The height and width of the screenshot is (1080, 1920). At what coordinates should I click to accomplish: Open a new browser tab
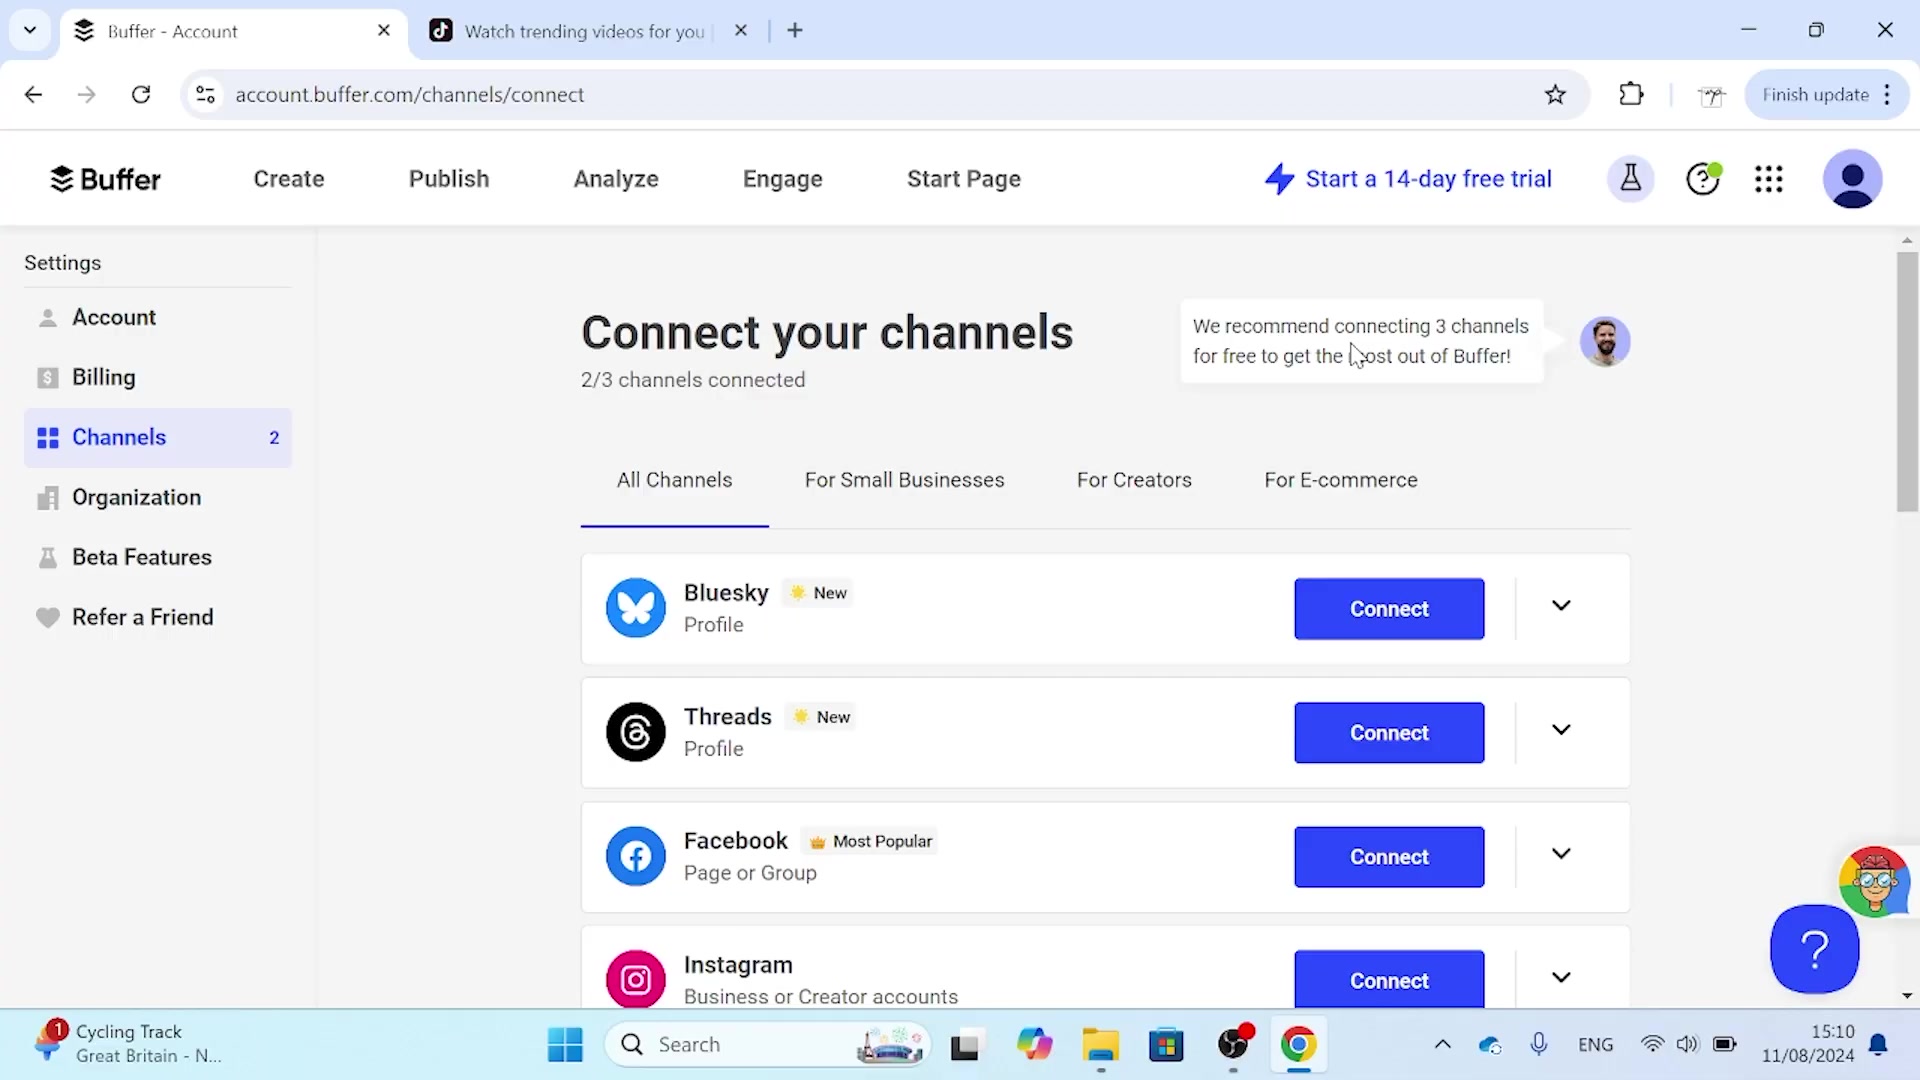(795, 30)
